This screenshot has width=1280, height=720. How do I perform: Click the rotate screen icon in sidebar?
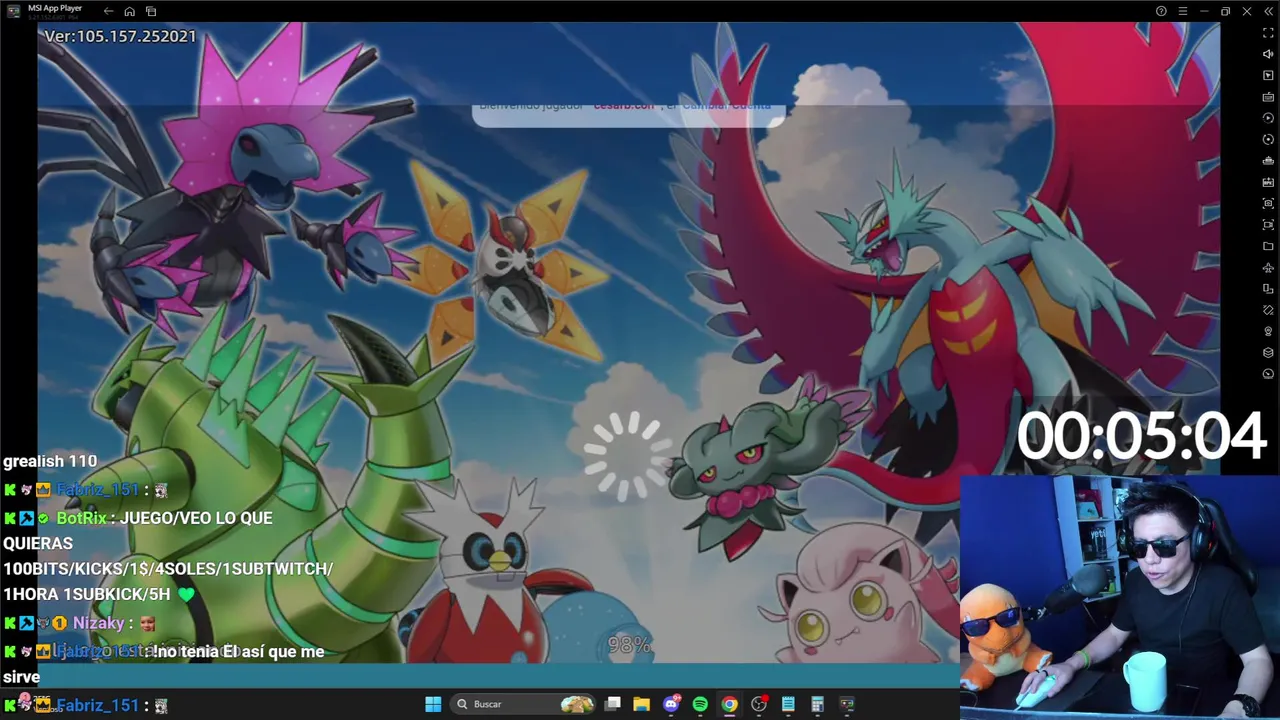click(x=1268, y=289)
